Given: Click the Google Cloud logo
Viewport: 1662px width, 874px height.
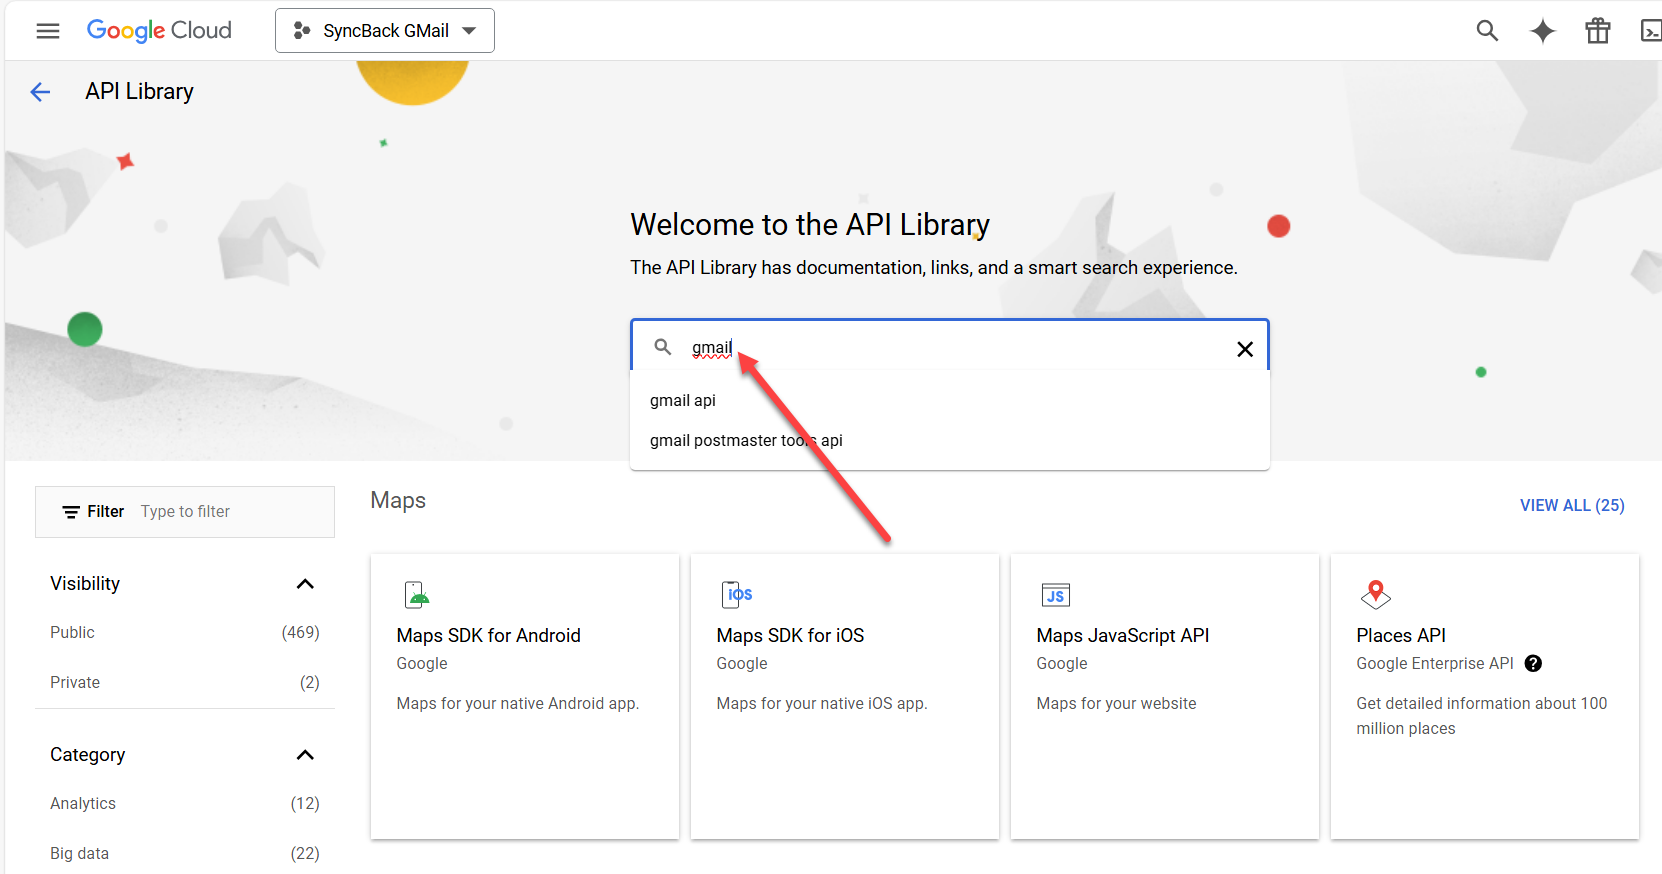Looking at the screenshot, I should click(x=159, y=31).
